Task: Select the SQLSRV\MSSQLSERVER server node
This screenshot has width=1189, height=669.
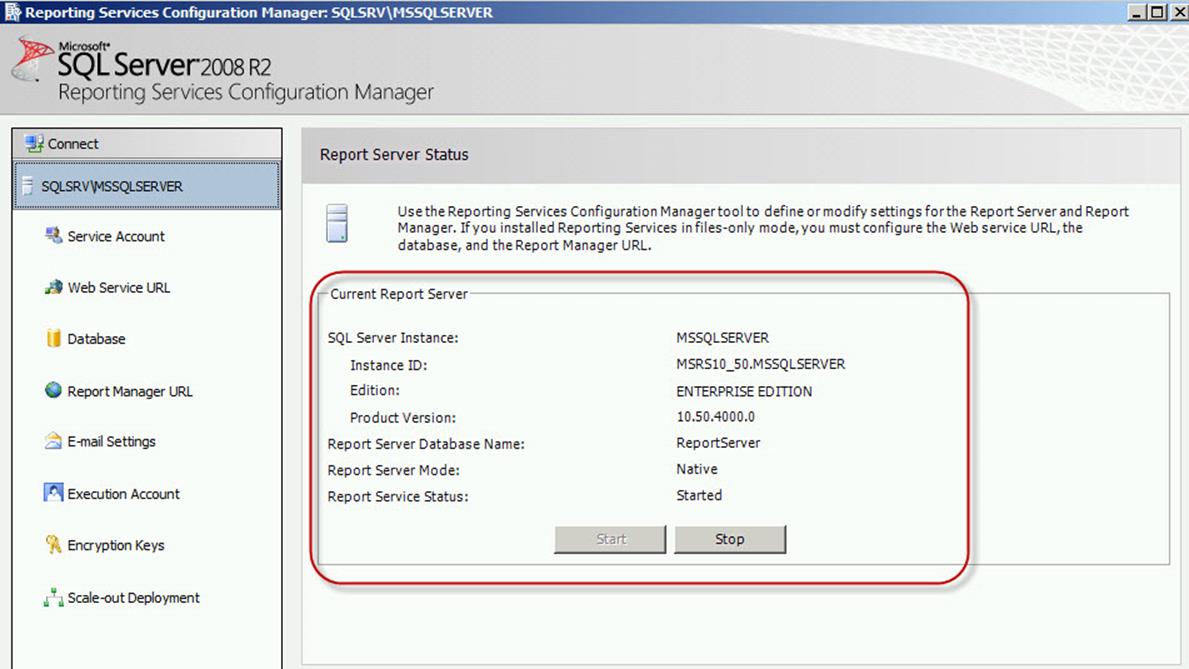Action: tap(146, 186)
